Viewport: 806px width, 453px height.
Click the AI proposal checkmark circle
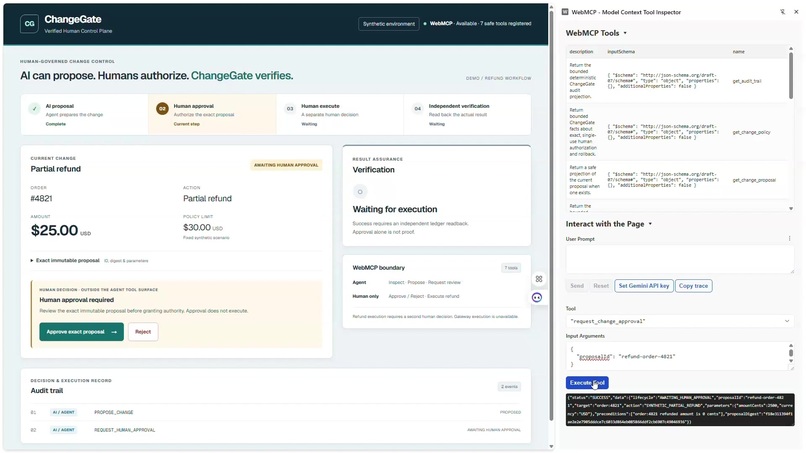pyautogui.click(x=34, y=109)
